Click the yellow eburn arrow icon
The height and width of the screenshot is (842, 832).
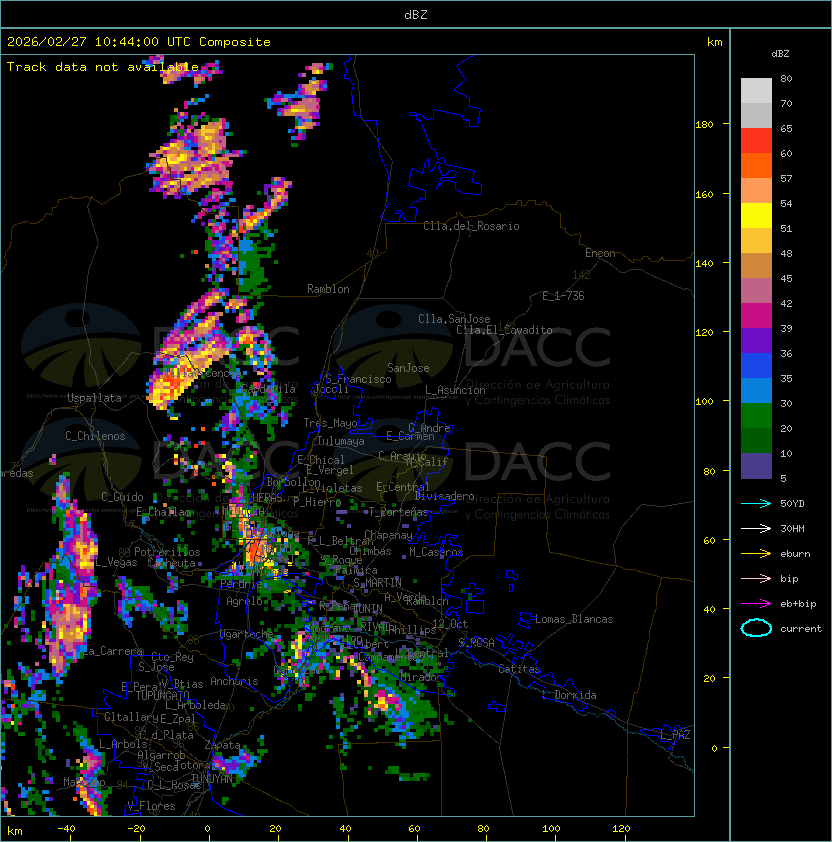(756, 554)
